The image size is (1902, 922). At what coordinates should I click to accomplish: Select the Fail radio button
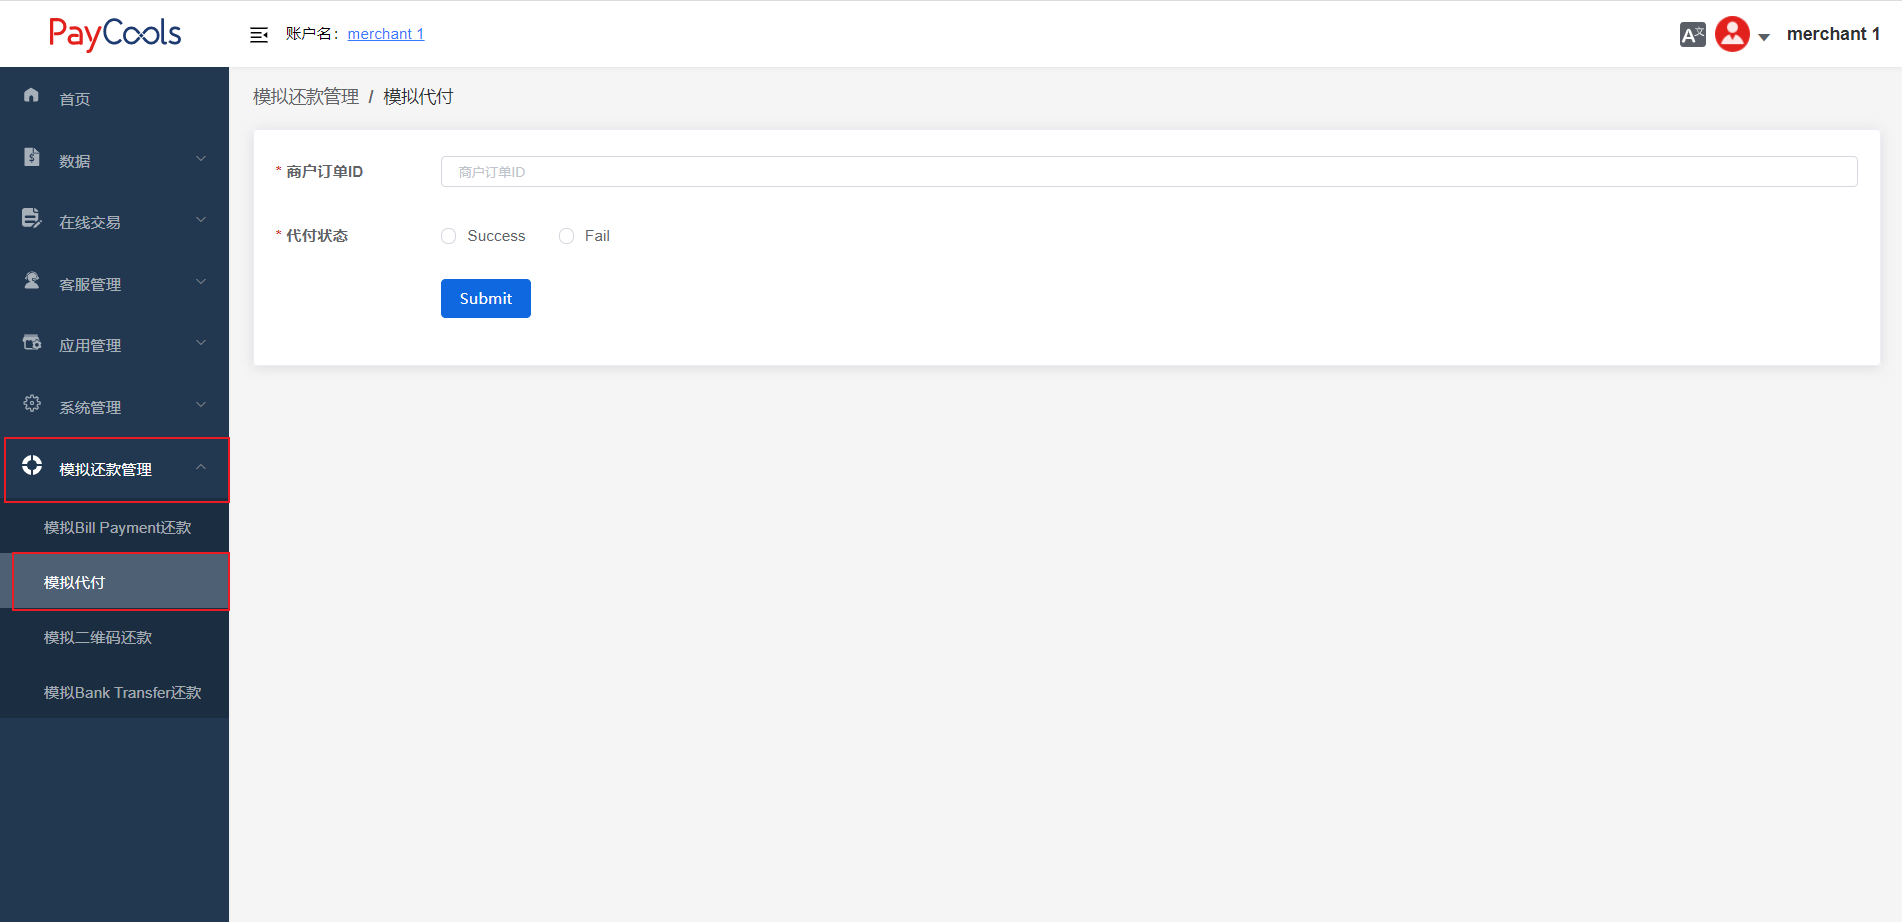click(566, 235)
